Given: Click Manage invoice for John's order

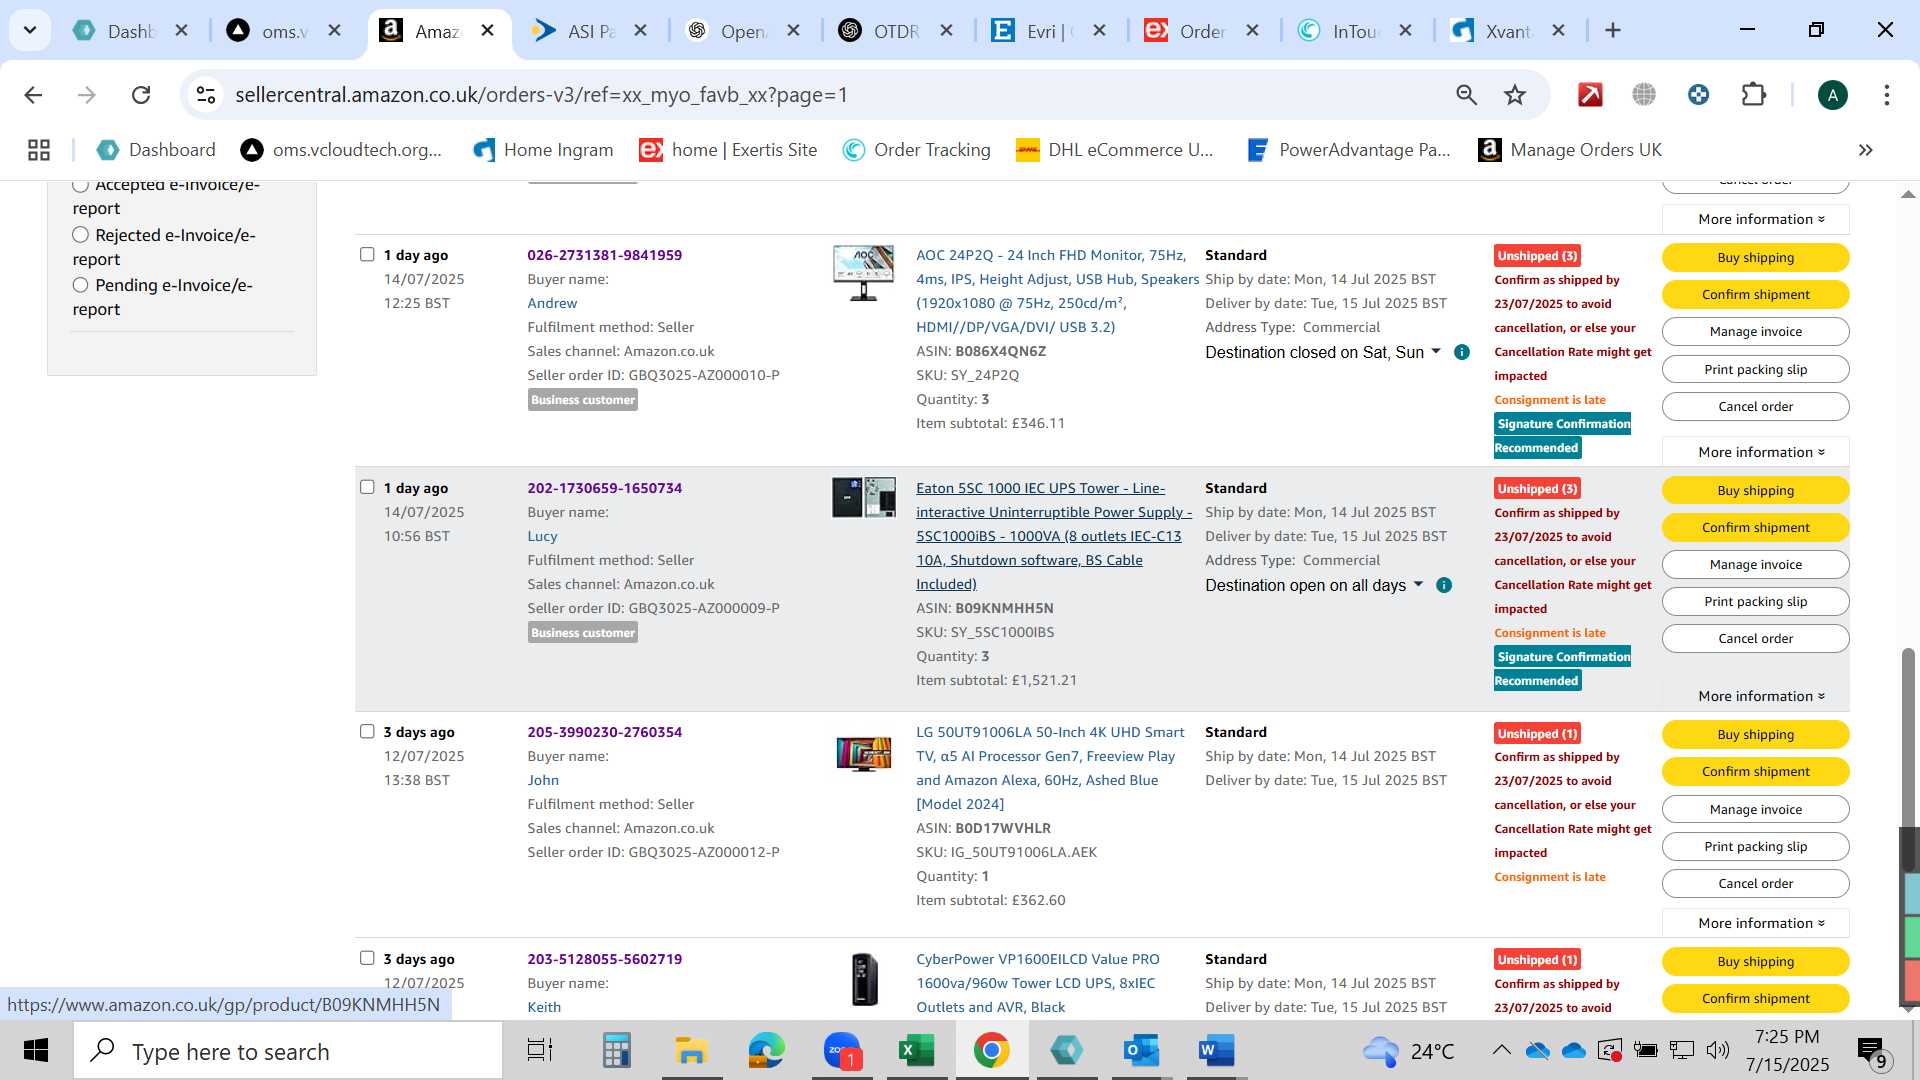Looking at the screenshot, I should (1755, 809).
